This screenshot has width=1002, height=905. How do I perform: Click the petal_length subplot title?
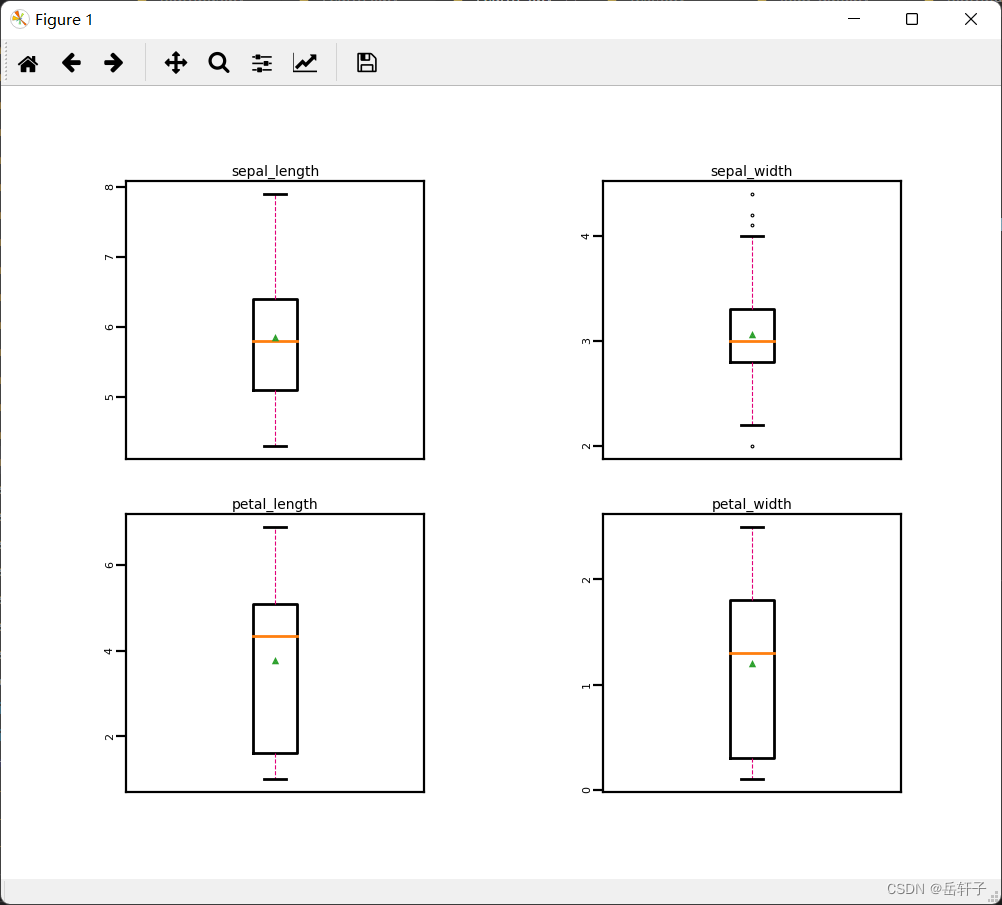pyautogui.click(x=275, y=504)
